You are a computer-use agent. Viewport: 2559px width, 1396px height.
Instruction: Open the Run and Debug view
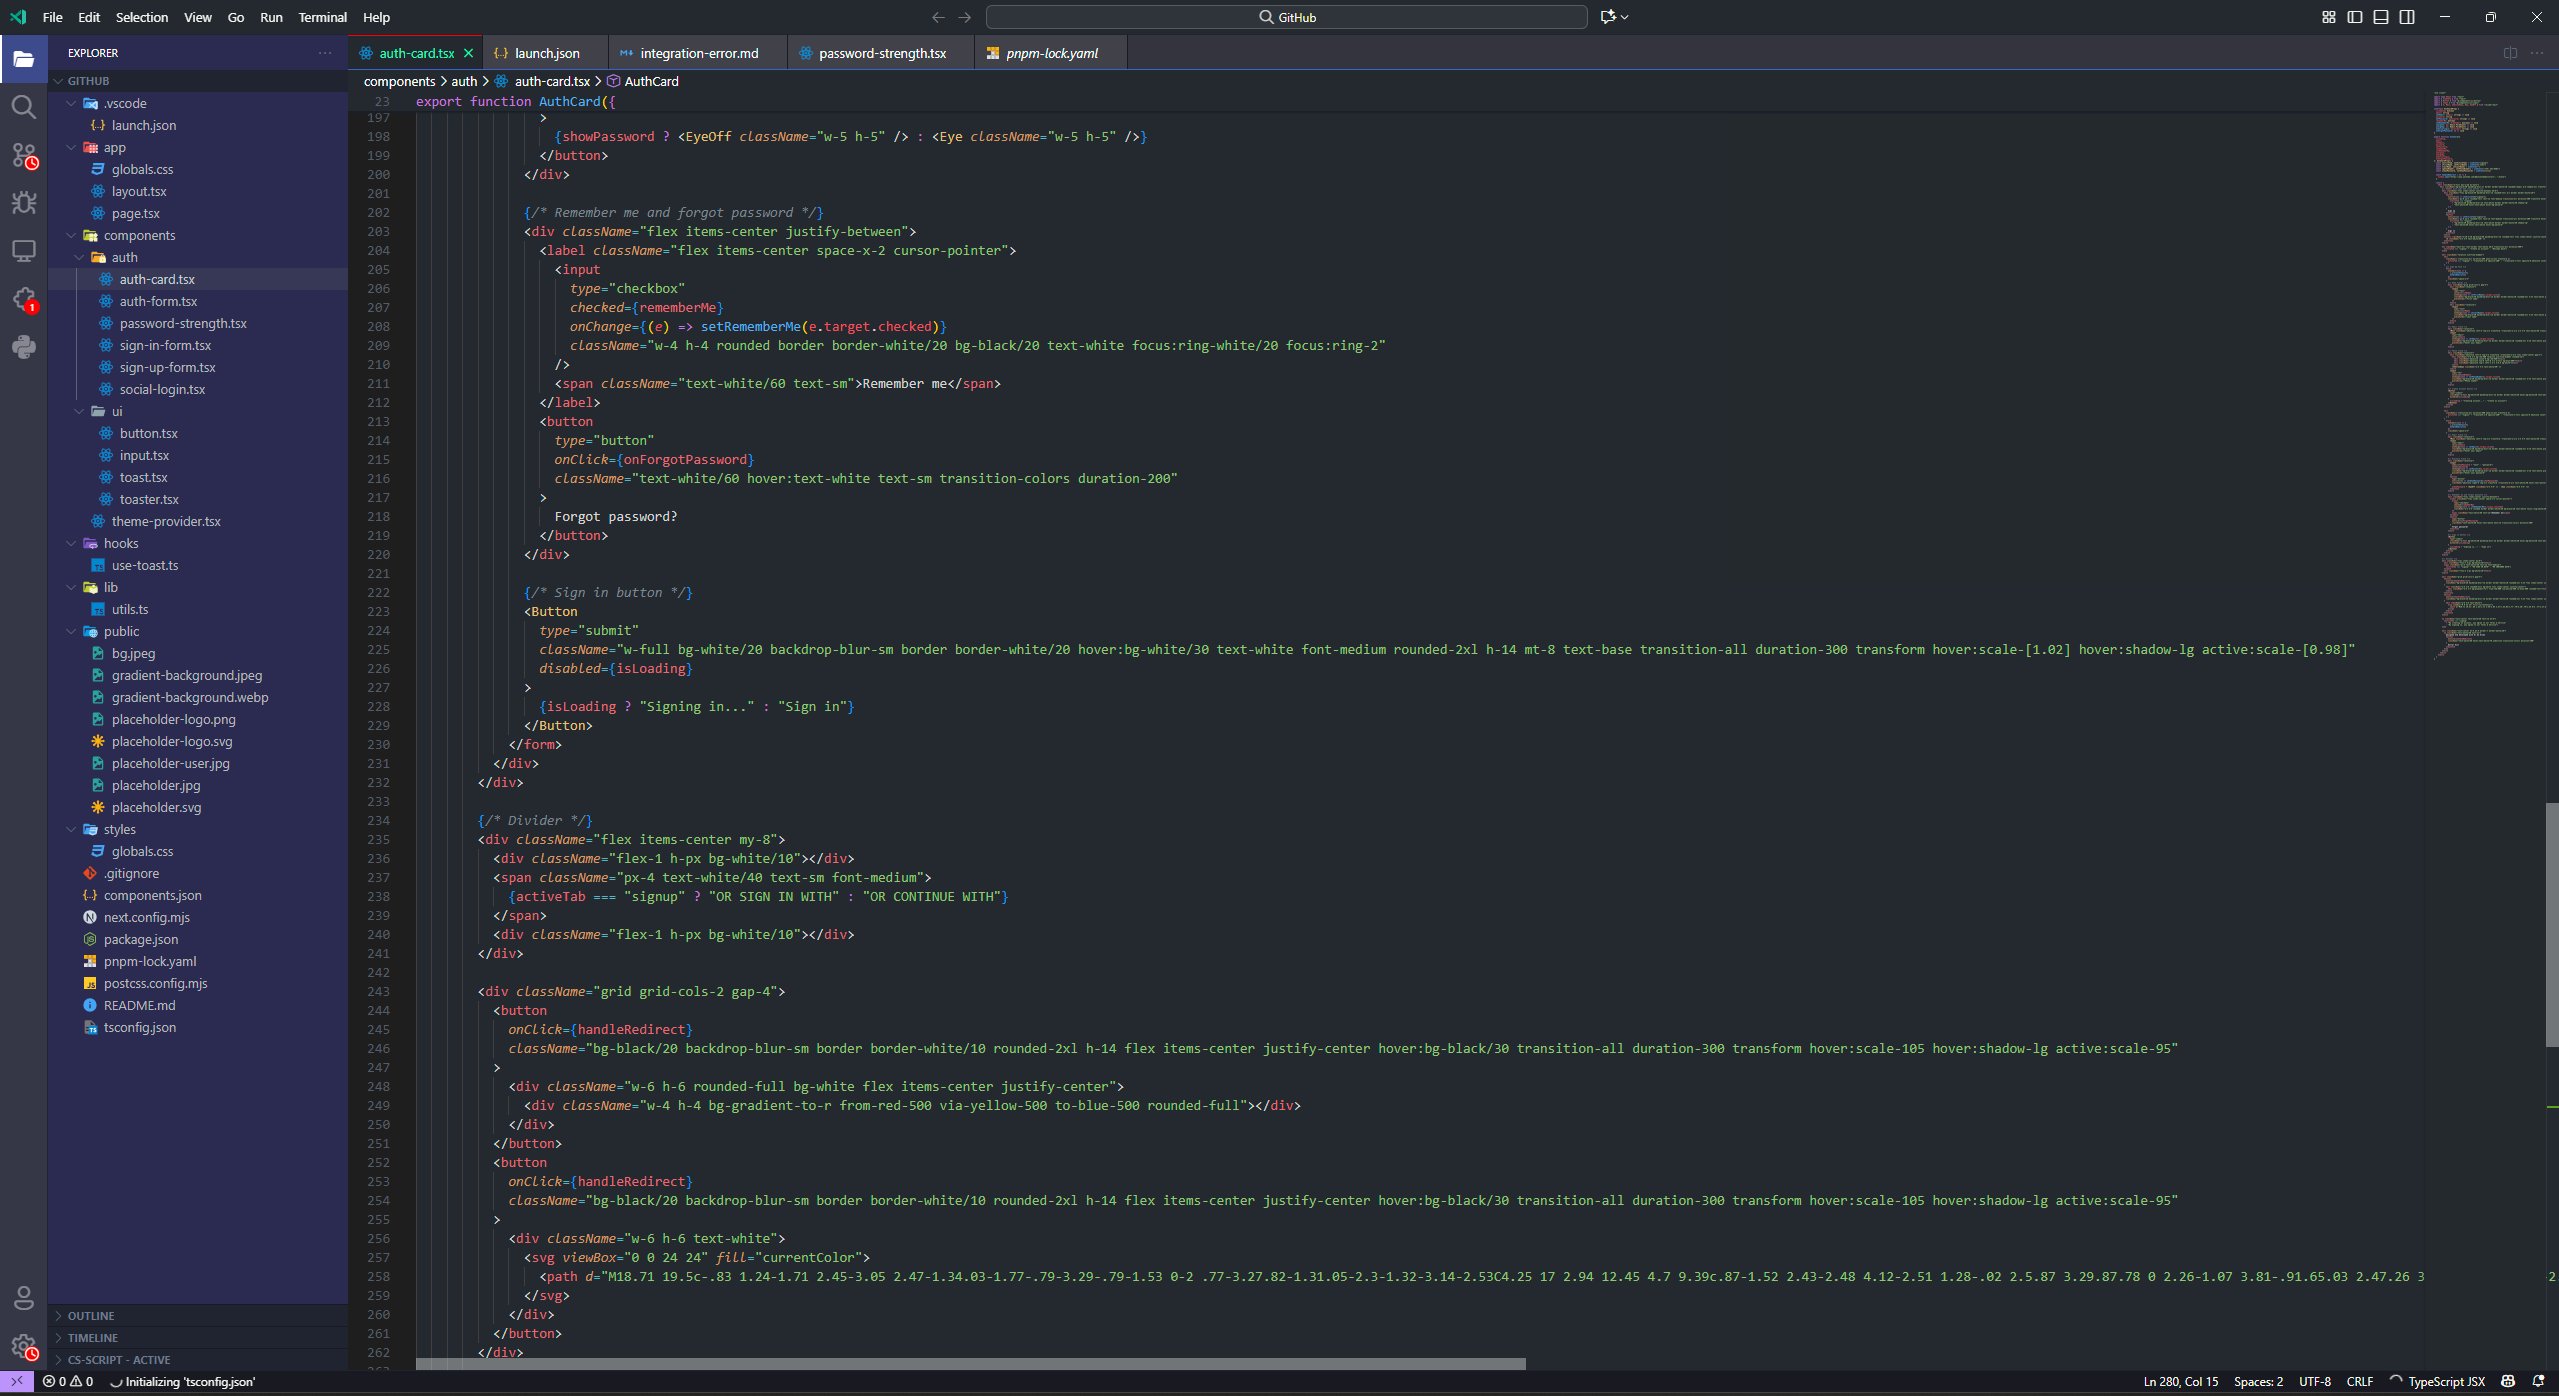click(24, 203)
